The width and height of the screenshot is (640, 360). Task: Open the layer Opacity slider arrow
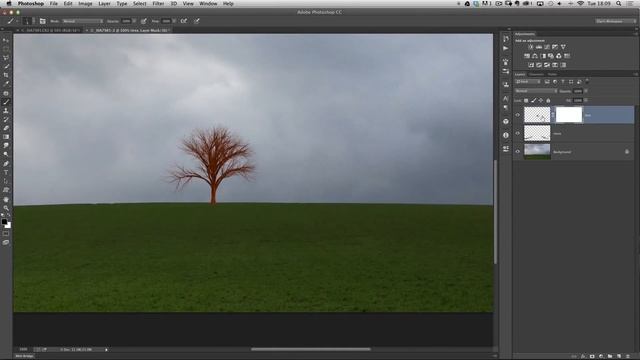586,91
